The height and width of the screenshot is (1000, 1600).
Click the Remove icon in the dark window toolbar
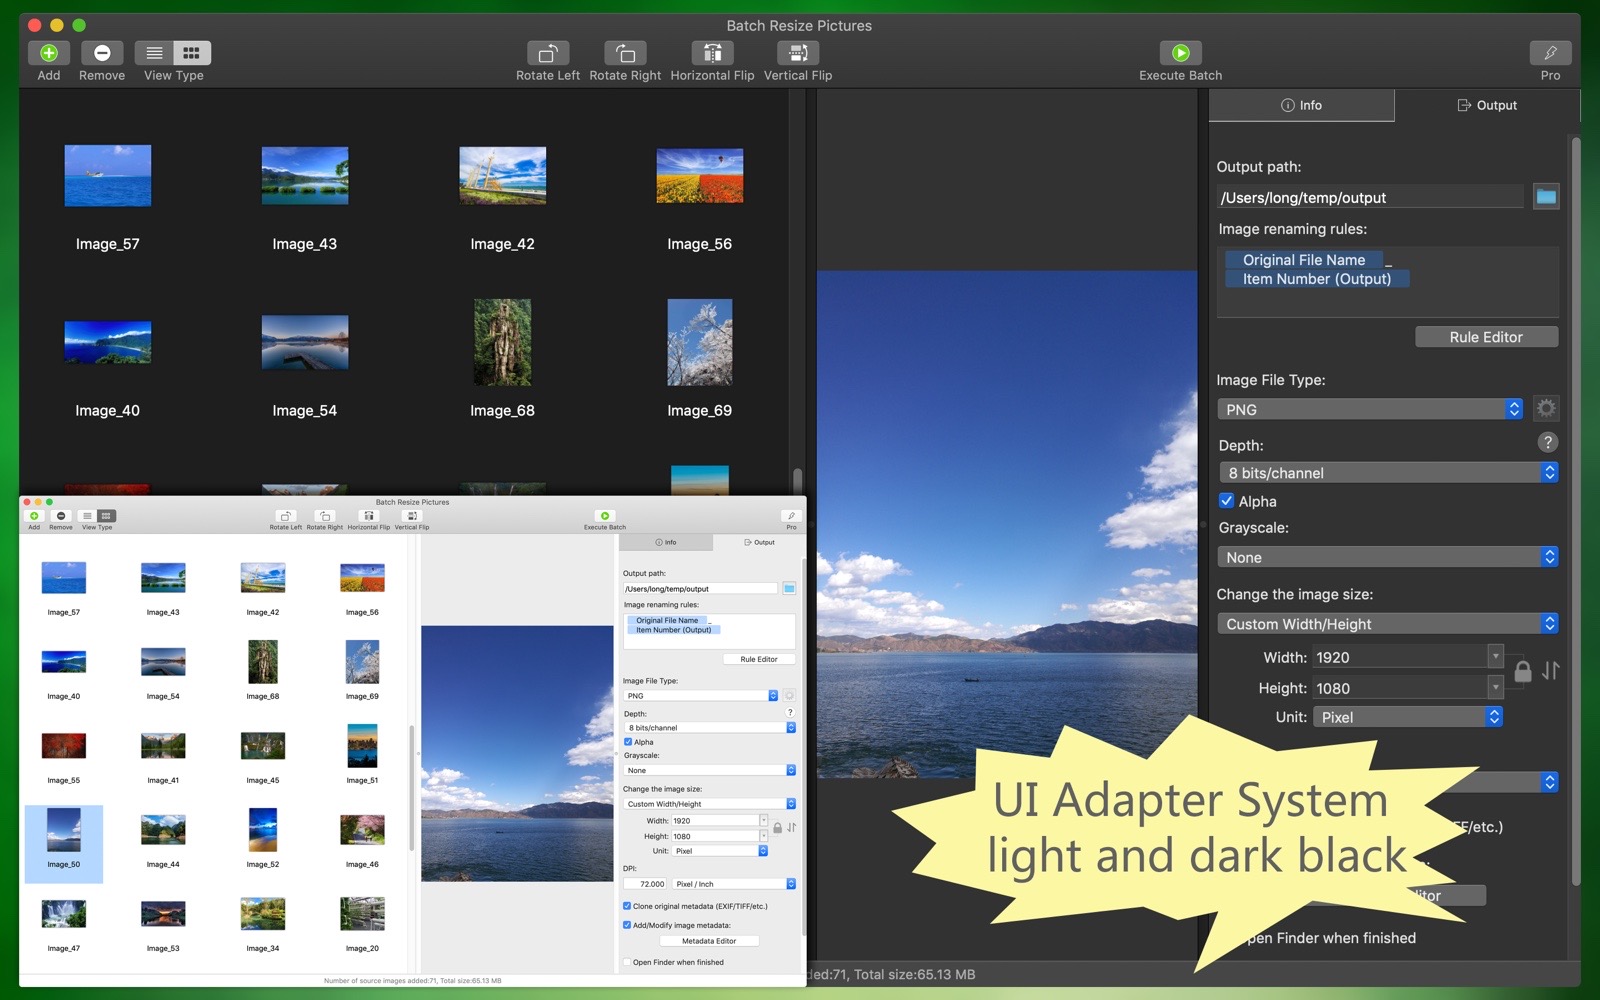[102, 53]
